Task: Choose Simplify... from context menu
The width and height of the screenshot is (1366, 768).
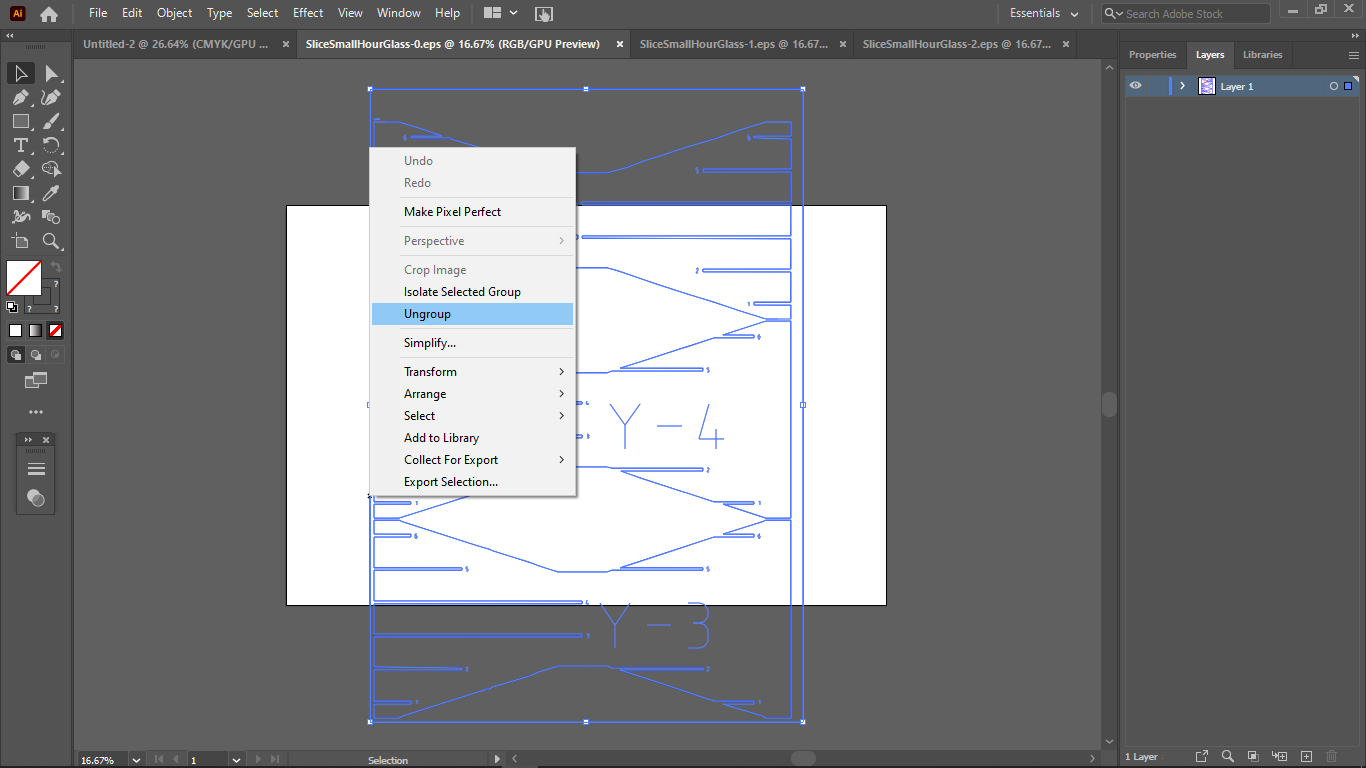Action: click(x=472, y=343)
